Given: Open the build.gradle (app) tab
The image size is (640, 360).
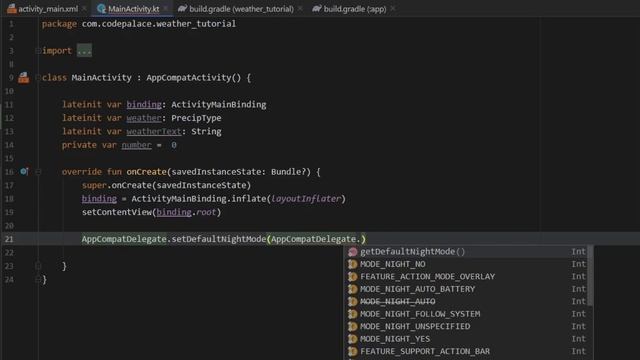Looking at the screenshot, I should pos(354,9).
